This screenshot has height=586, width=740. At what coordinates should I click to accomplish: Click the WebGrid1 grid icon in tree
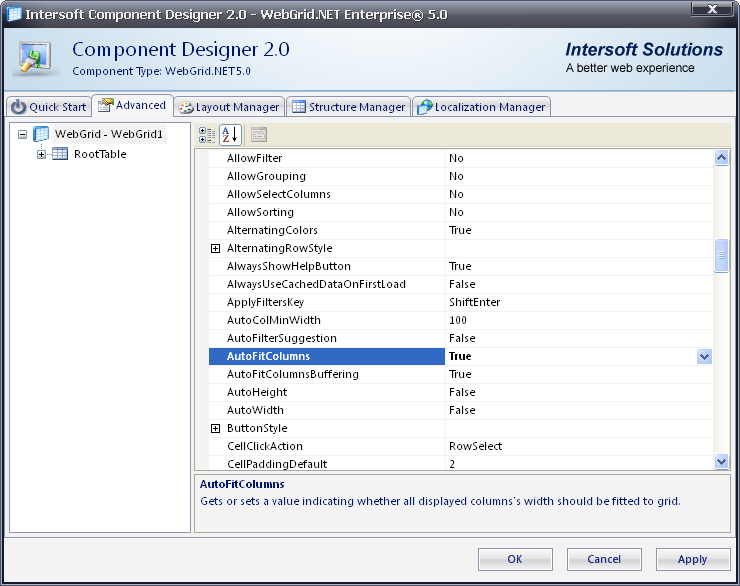click(41, 134)
